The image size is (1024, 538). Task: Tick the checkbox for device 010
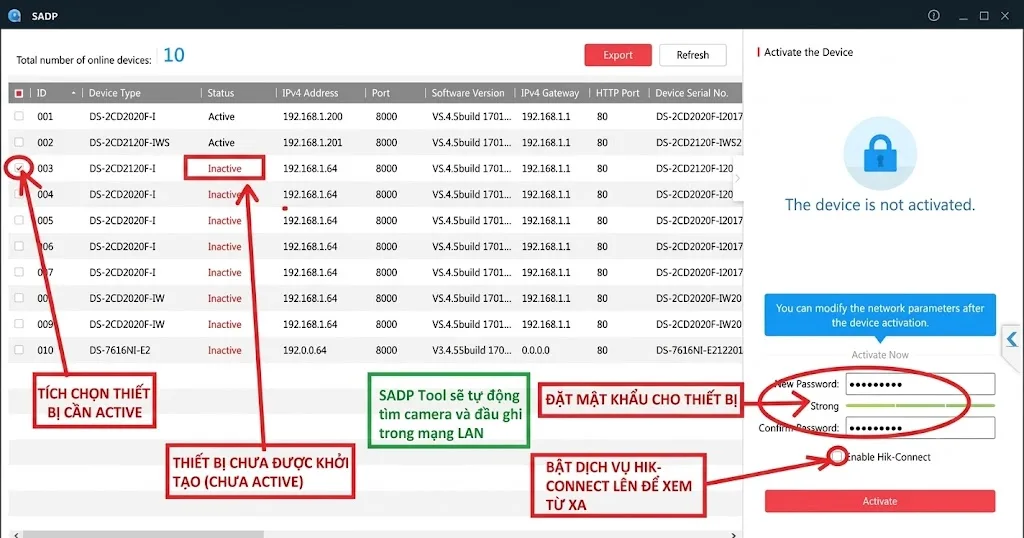click(19, 350)
